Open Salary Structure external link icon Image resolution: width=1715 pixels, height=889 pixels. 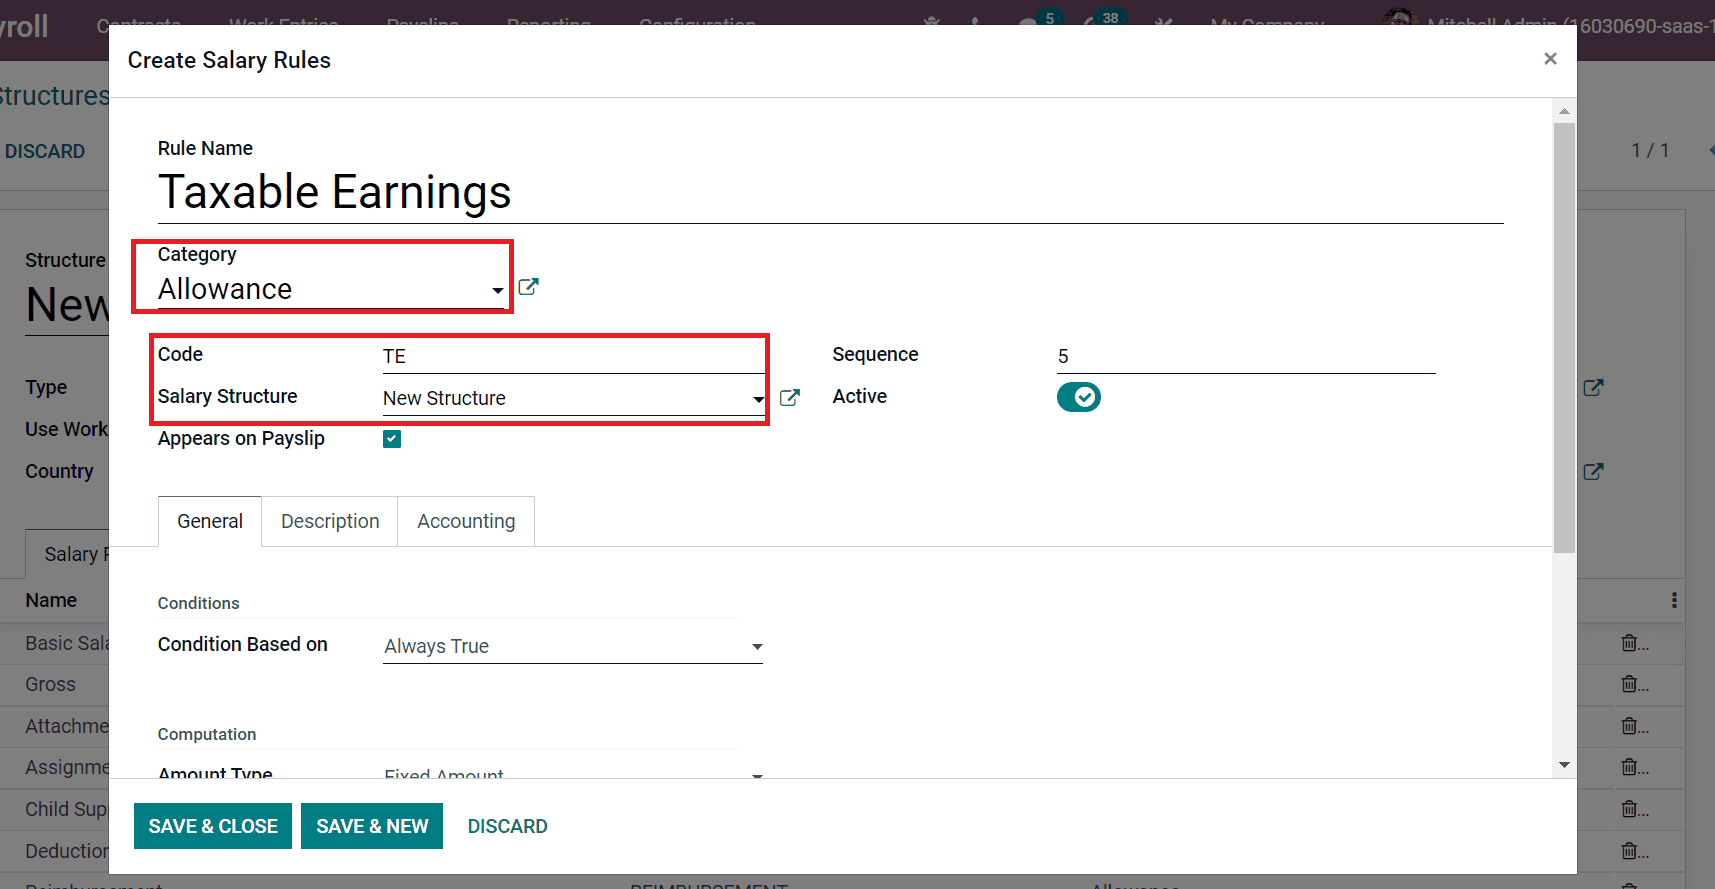coord(790,398)
